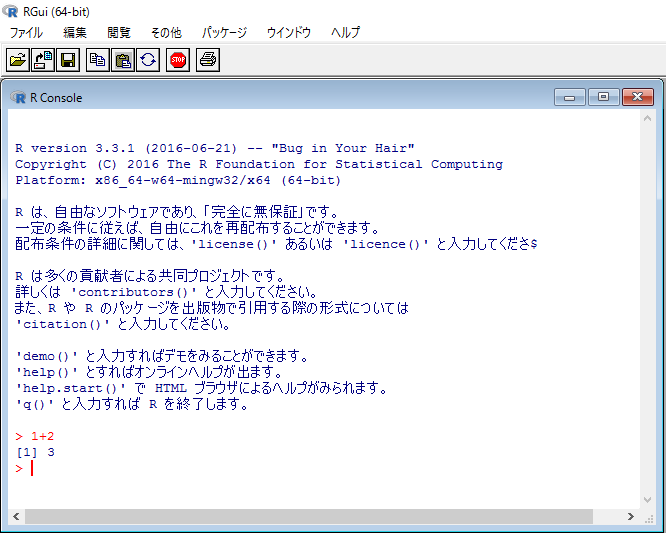Viewport: 666px width, 533px height.
Task: Close the R Console window
Action: (x=638, y=97)
